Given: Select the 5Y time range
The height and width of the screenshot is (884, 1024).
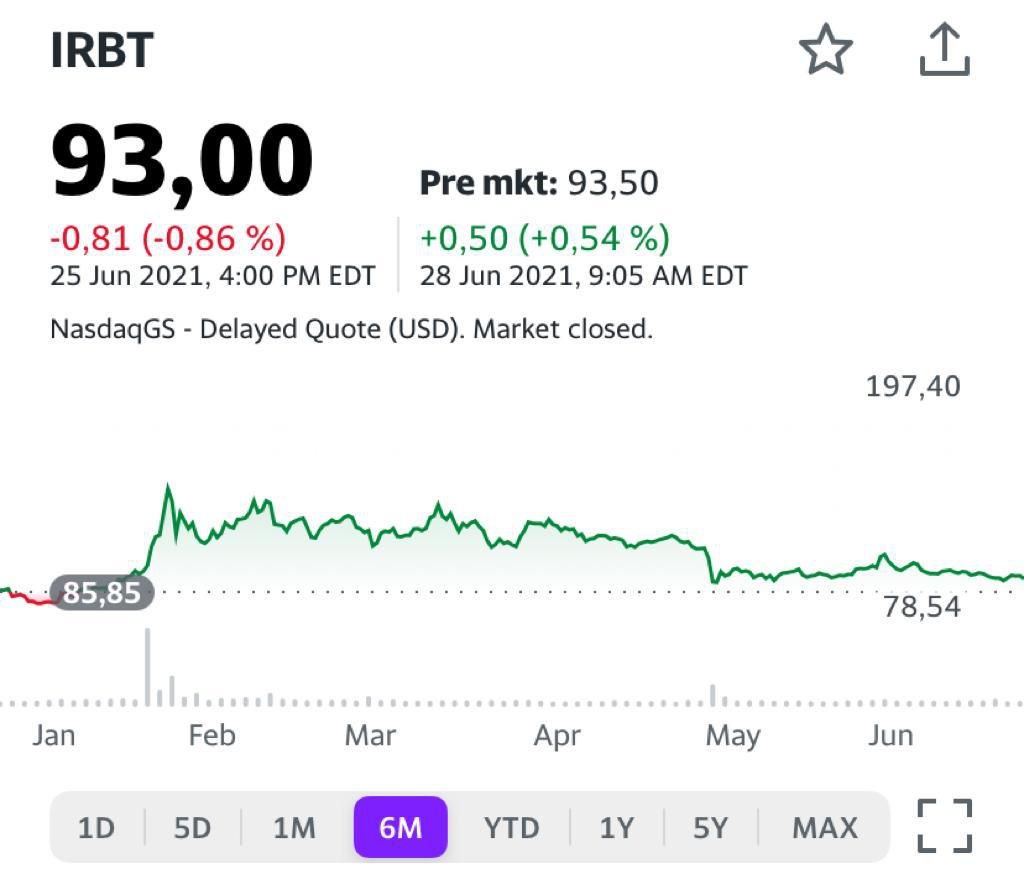Looking at the screenshot, I should (x=710, y=828).
